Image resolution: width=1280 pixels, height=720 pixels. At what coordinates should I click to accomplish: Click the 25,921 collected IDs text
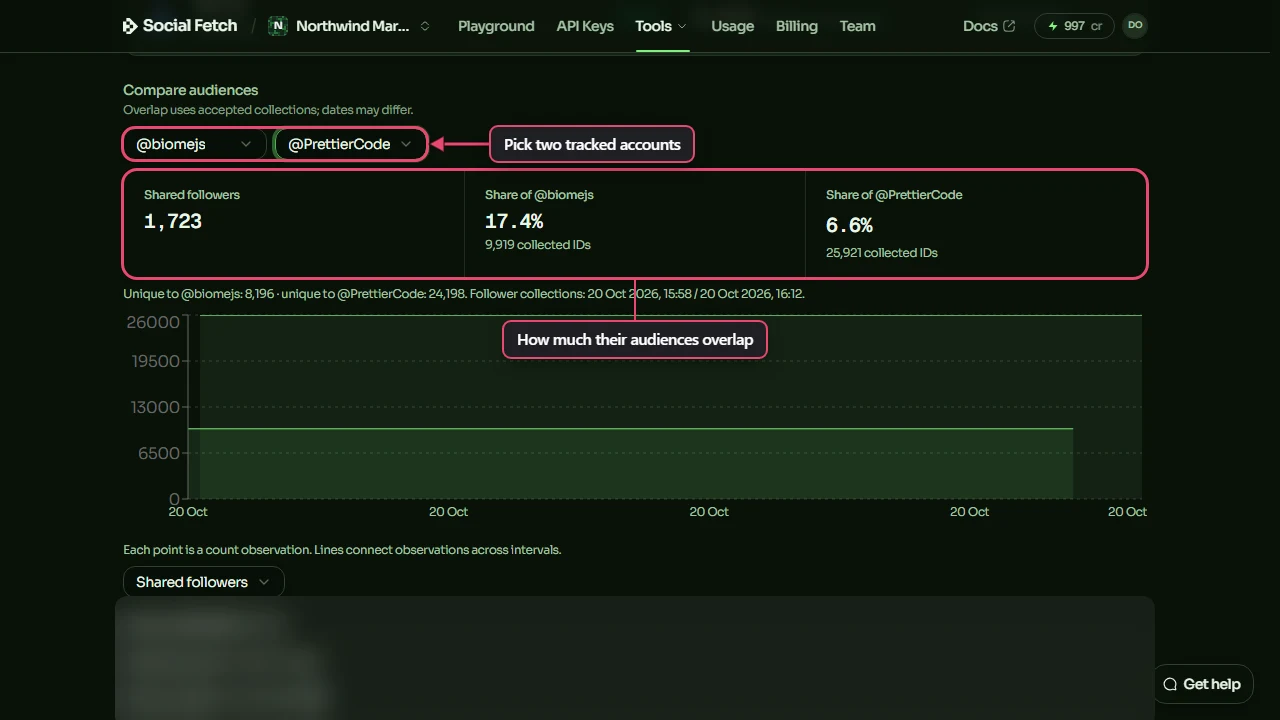pos(882,253)
